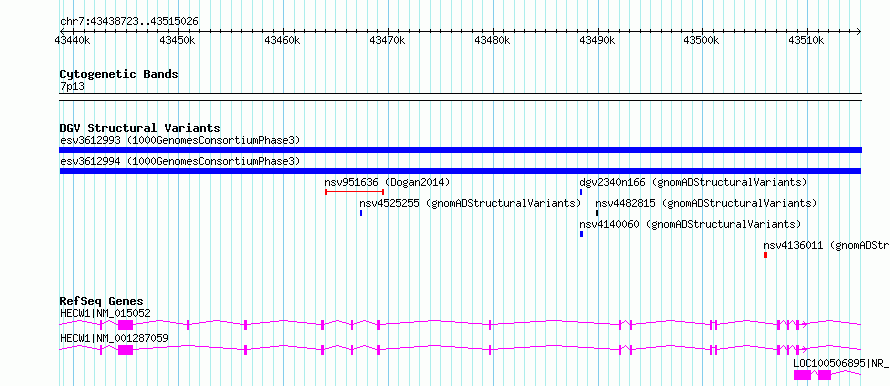The height and width of the screenshot is (386, 890).
Task: Select the Cytogenetic Bands track title
Action: (119, 74)
